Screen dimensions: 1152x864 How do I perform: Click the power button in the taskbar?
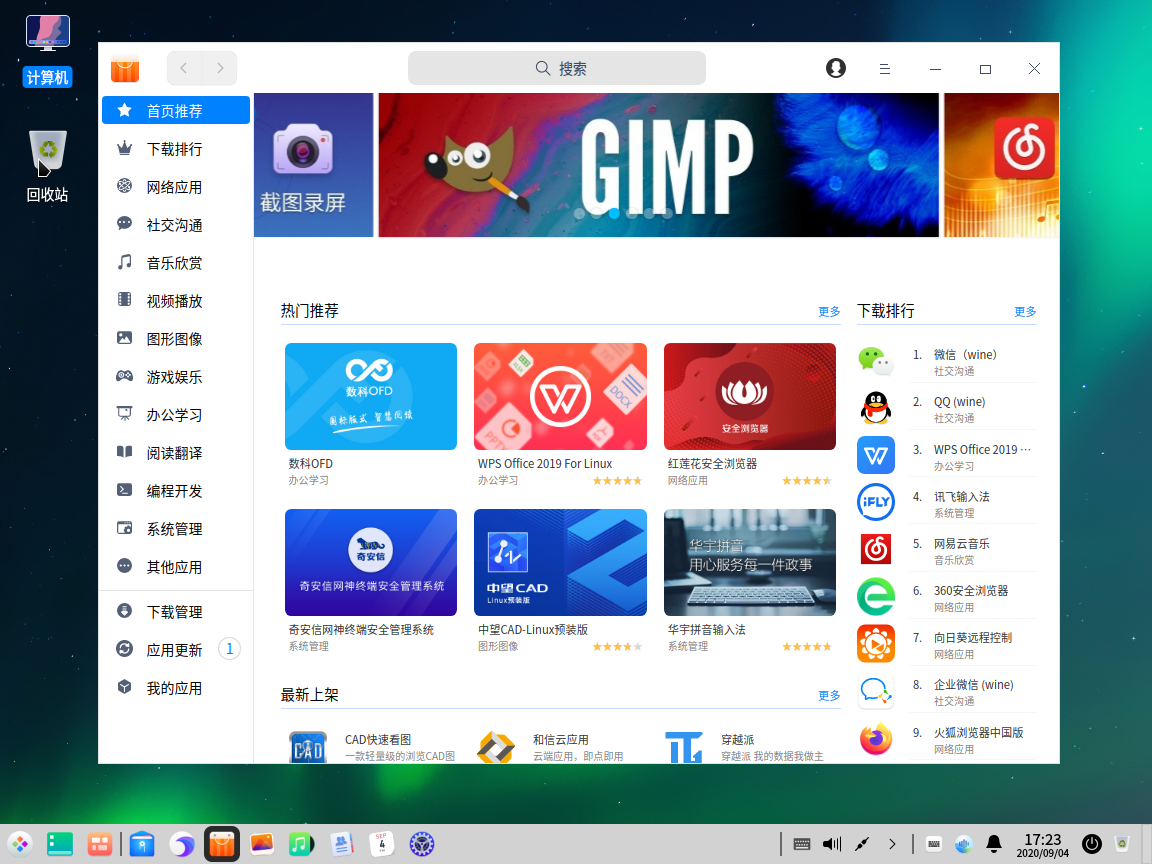point(1092,844)
